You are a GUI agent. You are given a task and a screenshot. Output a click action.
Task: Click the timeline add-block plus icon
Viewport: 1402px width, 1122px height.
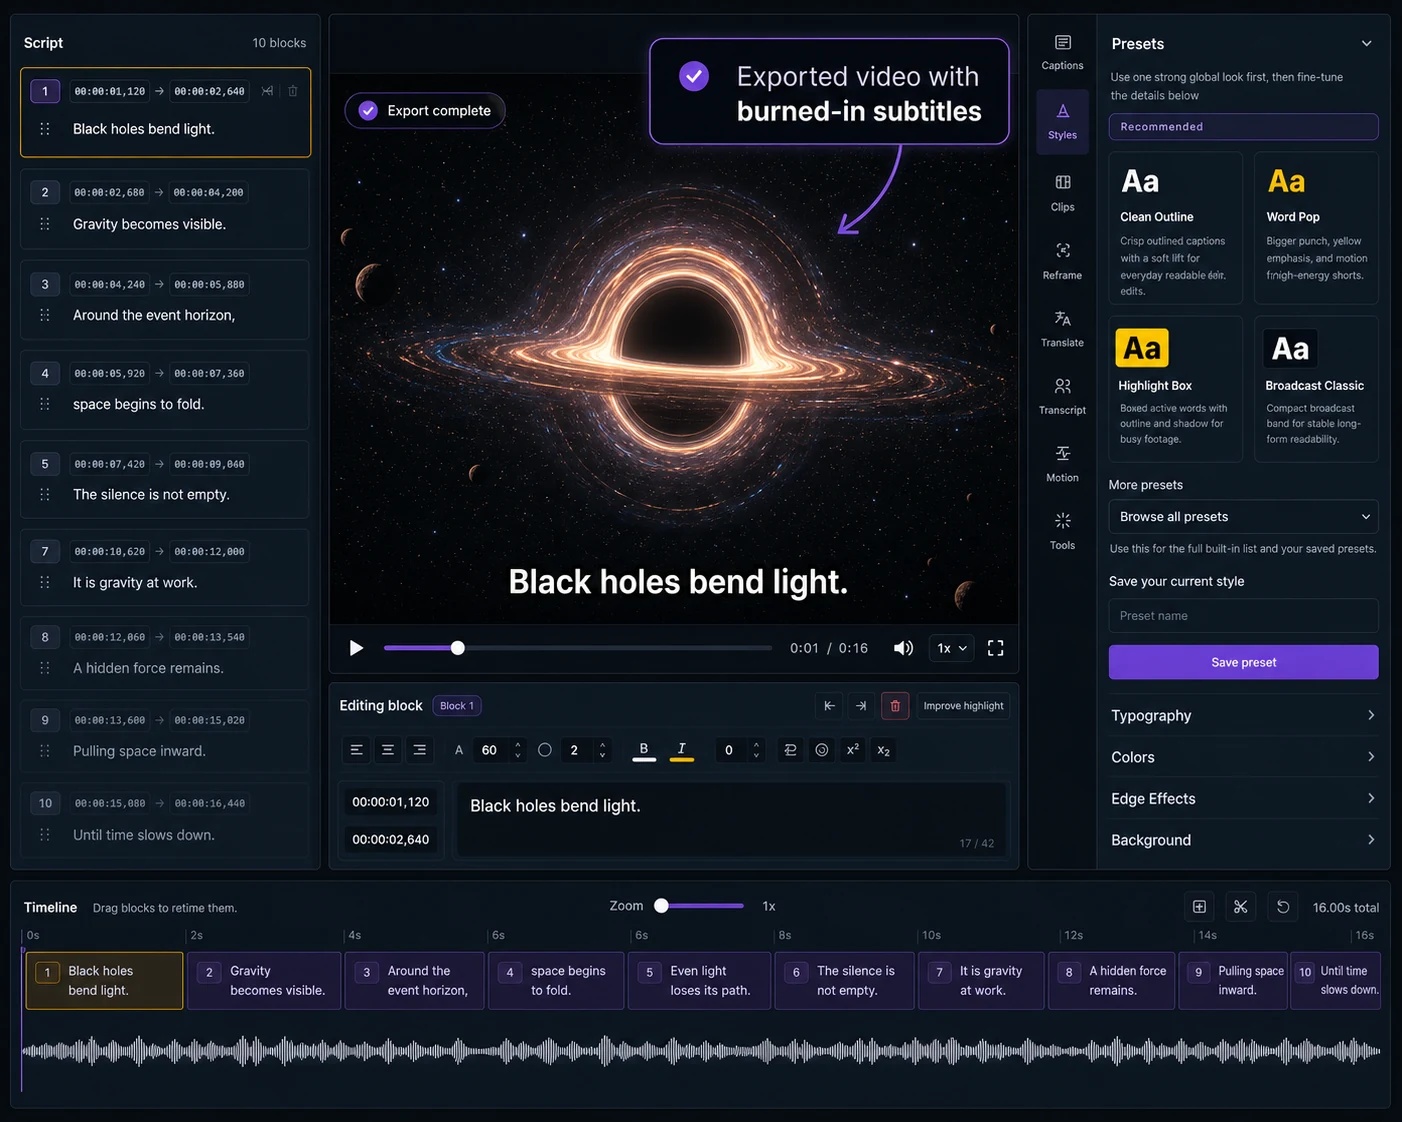(1199, 907)
